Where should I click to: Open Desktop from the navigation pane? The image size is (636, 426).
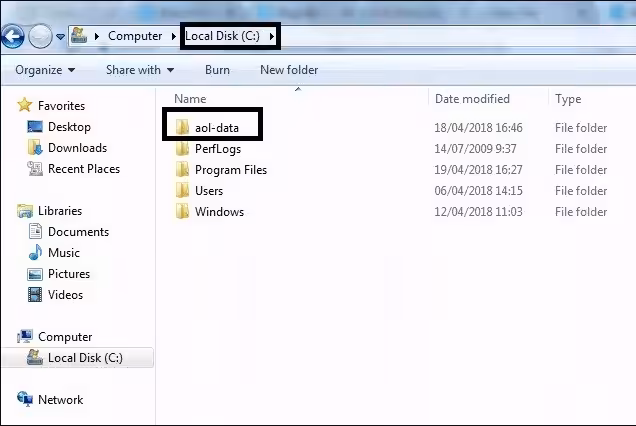click(x=69, y=127)
